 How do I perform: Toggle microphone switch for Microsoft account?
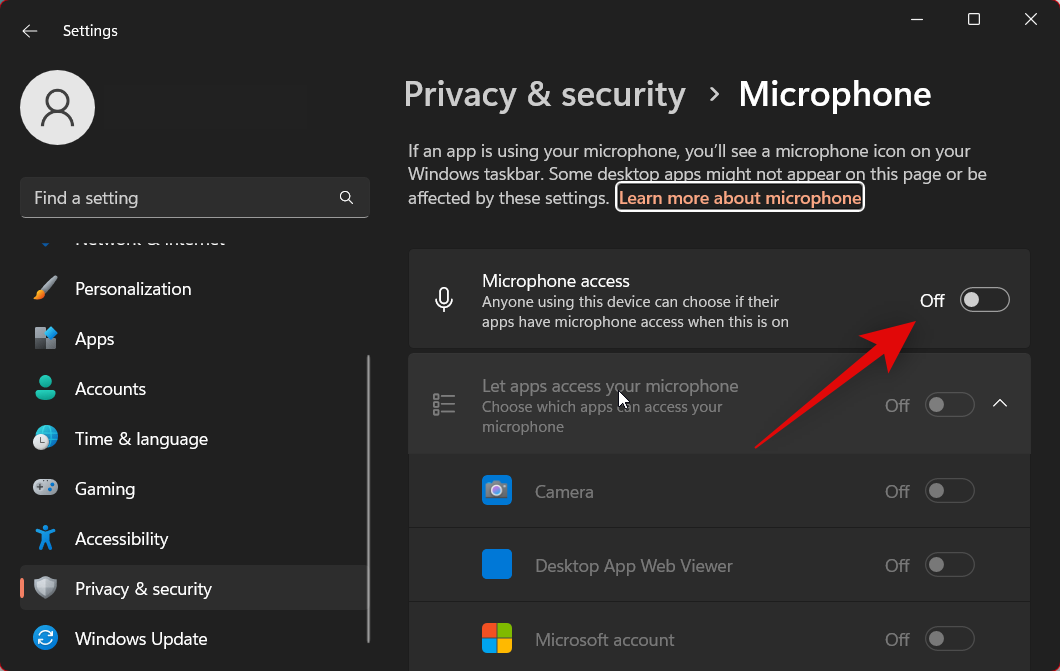pyautogui.click(x=949, y=639)
